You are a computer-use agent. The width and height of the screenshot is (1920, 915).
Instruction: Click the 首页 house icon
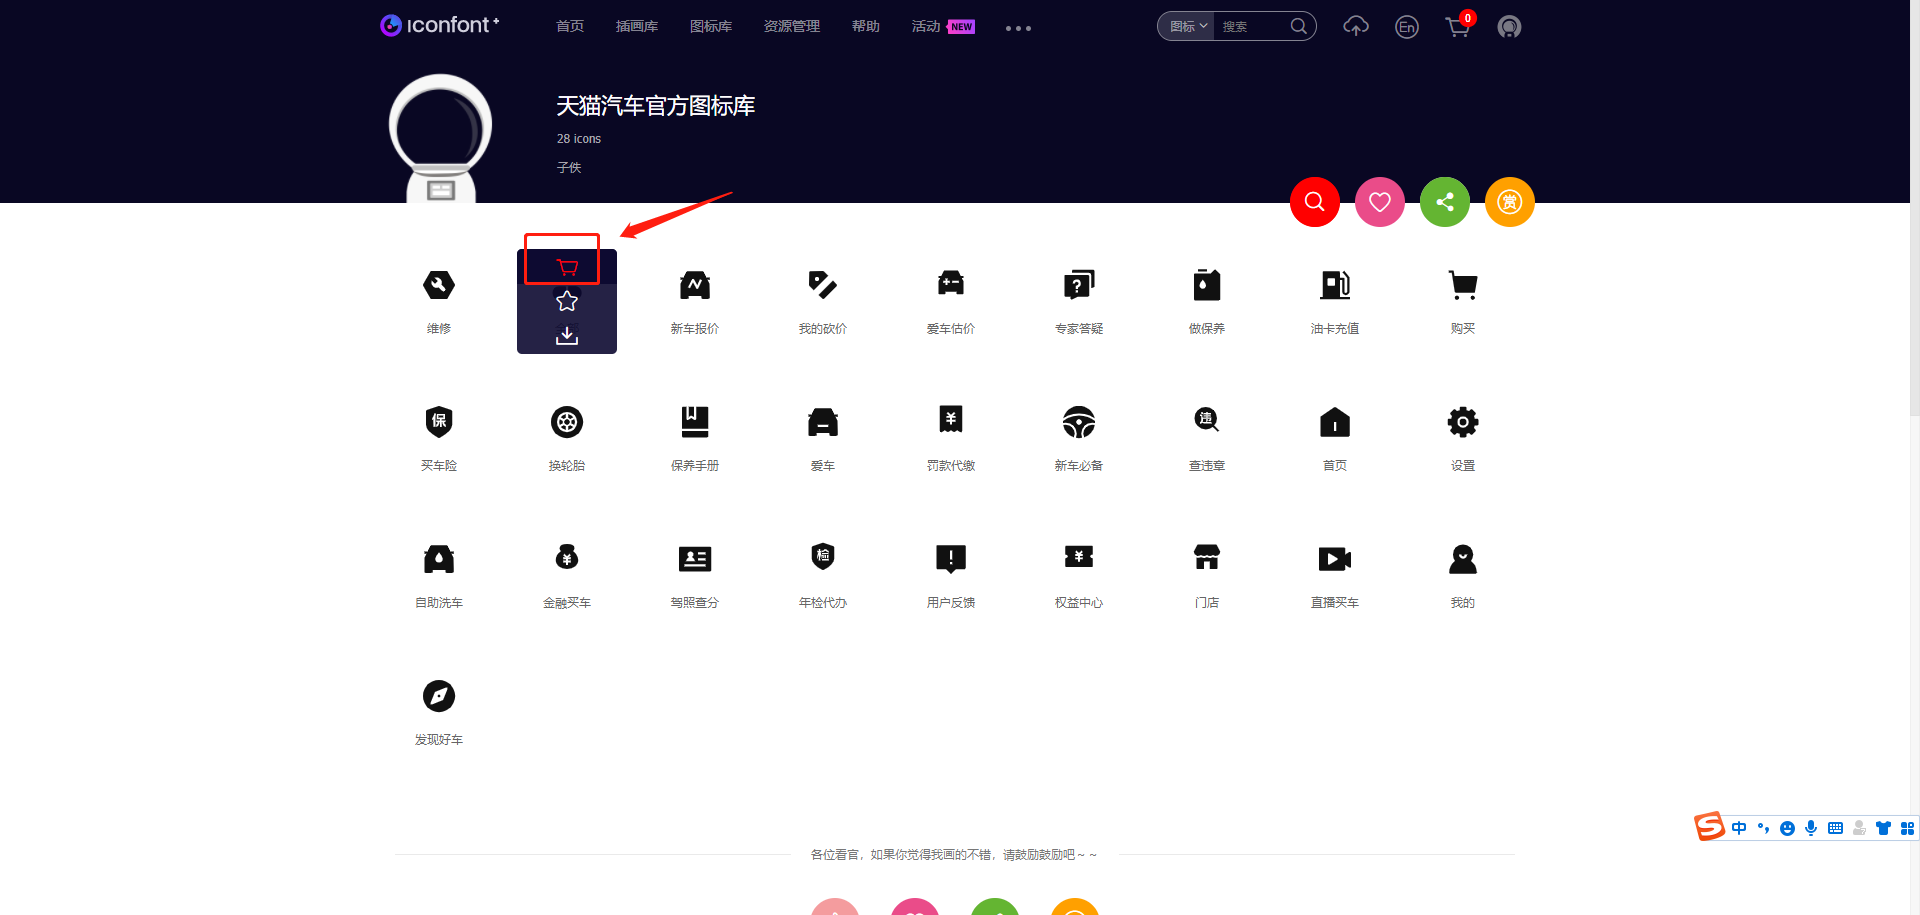pos(1335,422)
